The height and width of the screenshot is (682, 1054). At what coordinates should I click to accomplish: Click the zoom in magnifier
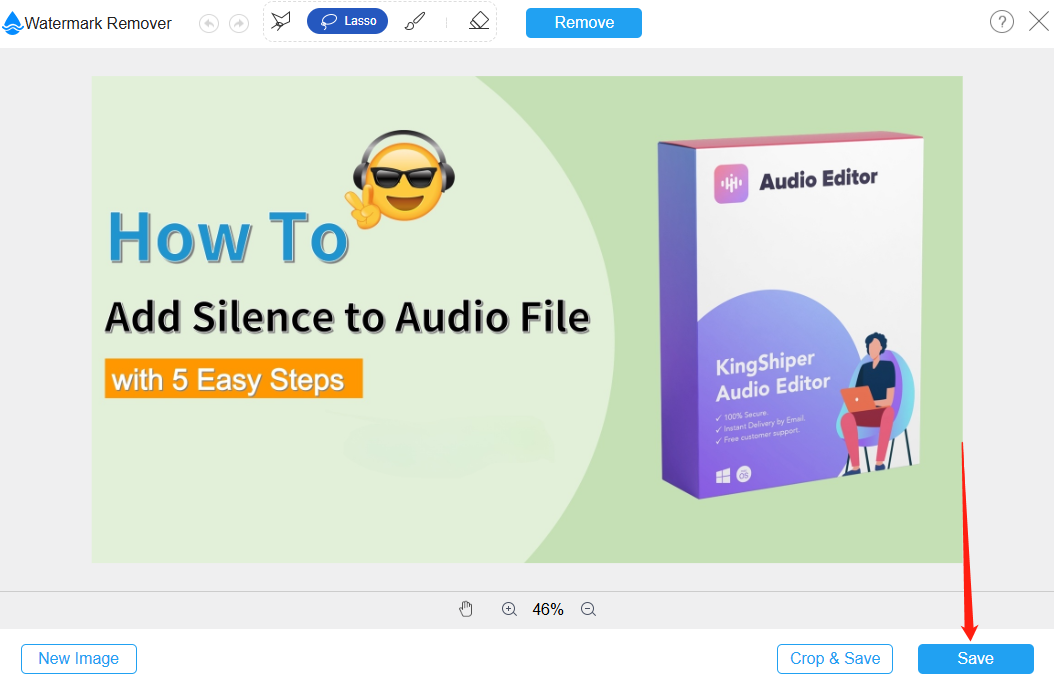pyautogui.click(x=510, y=609)
